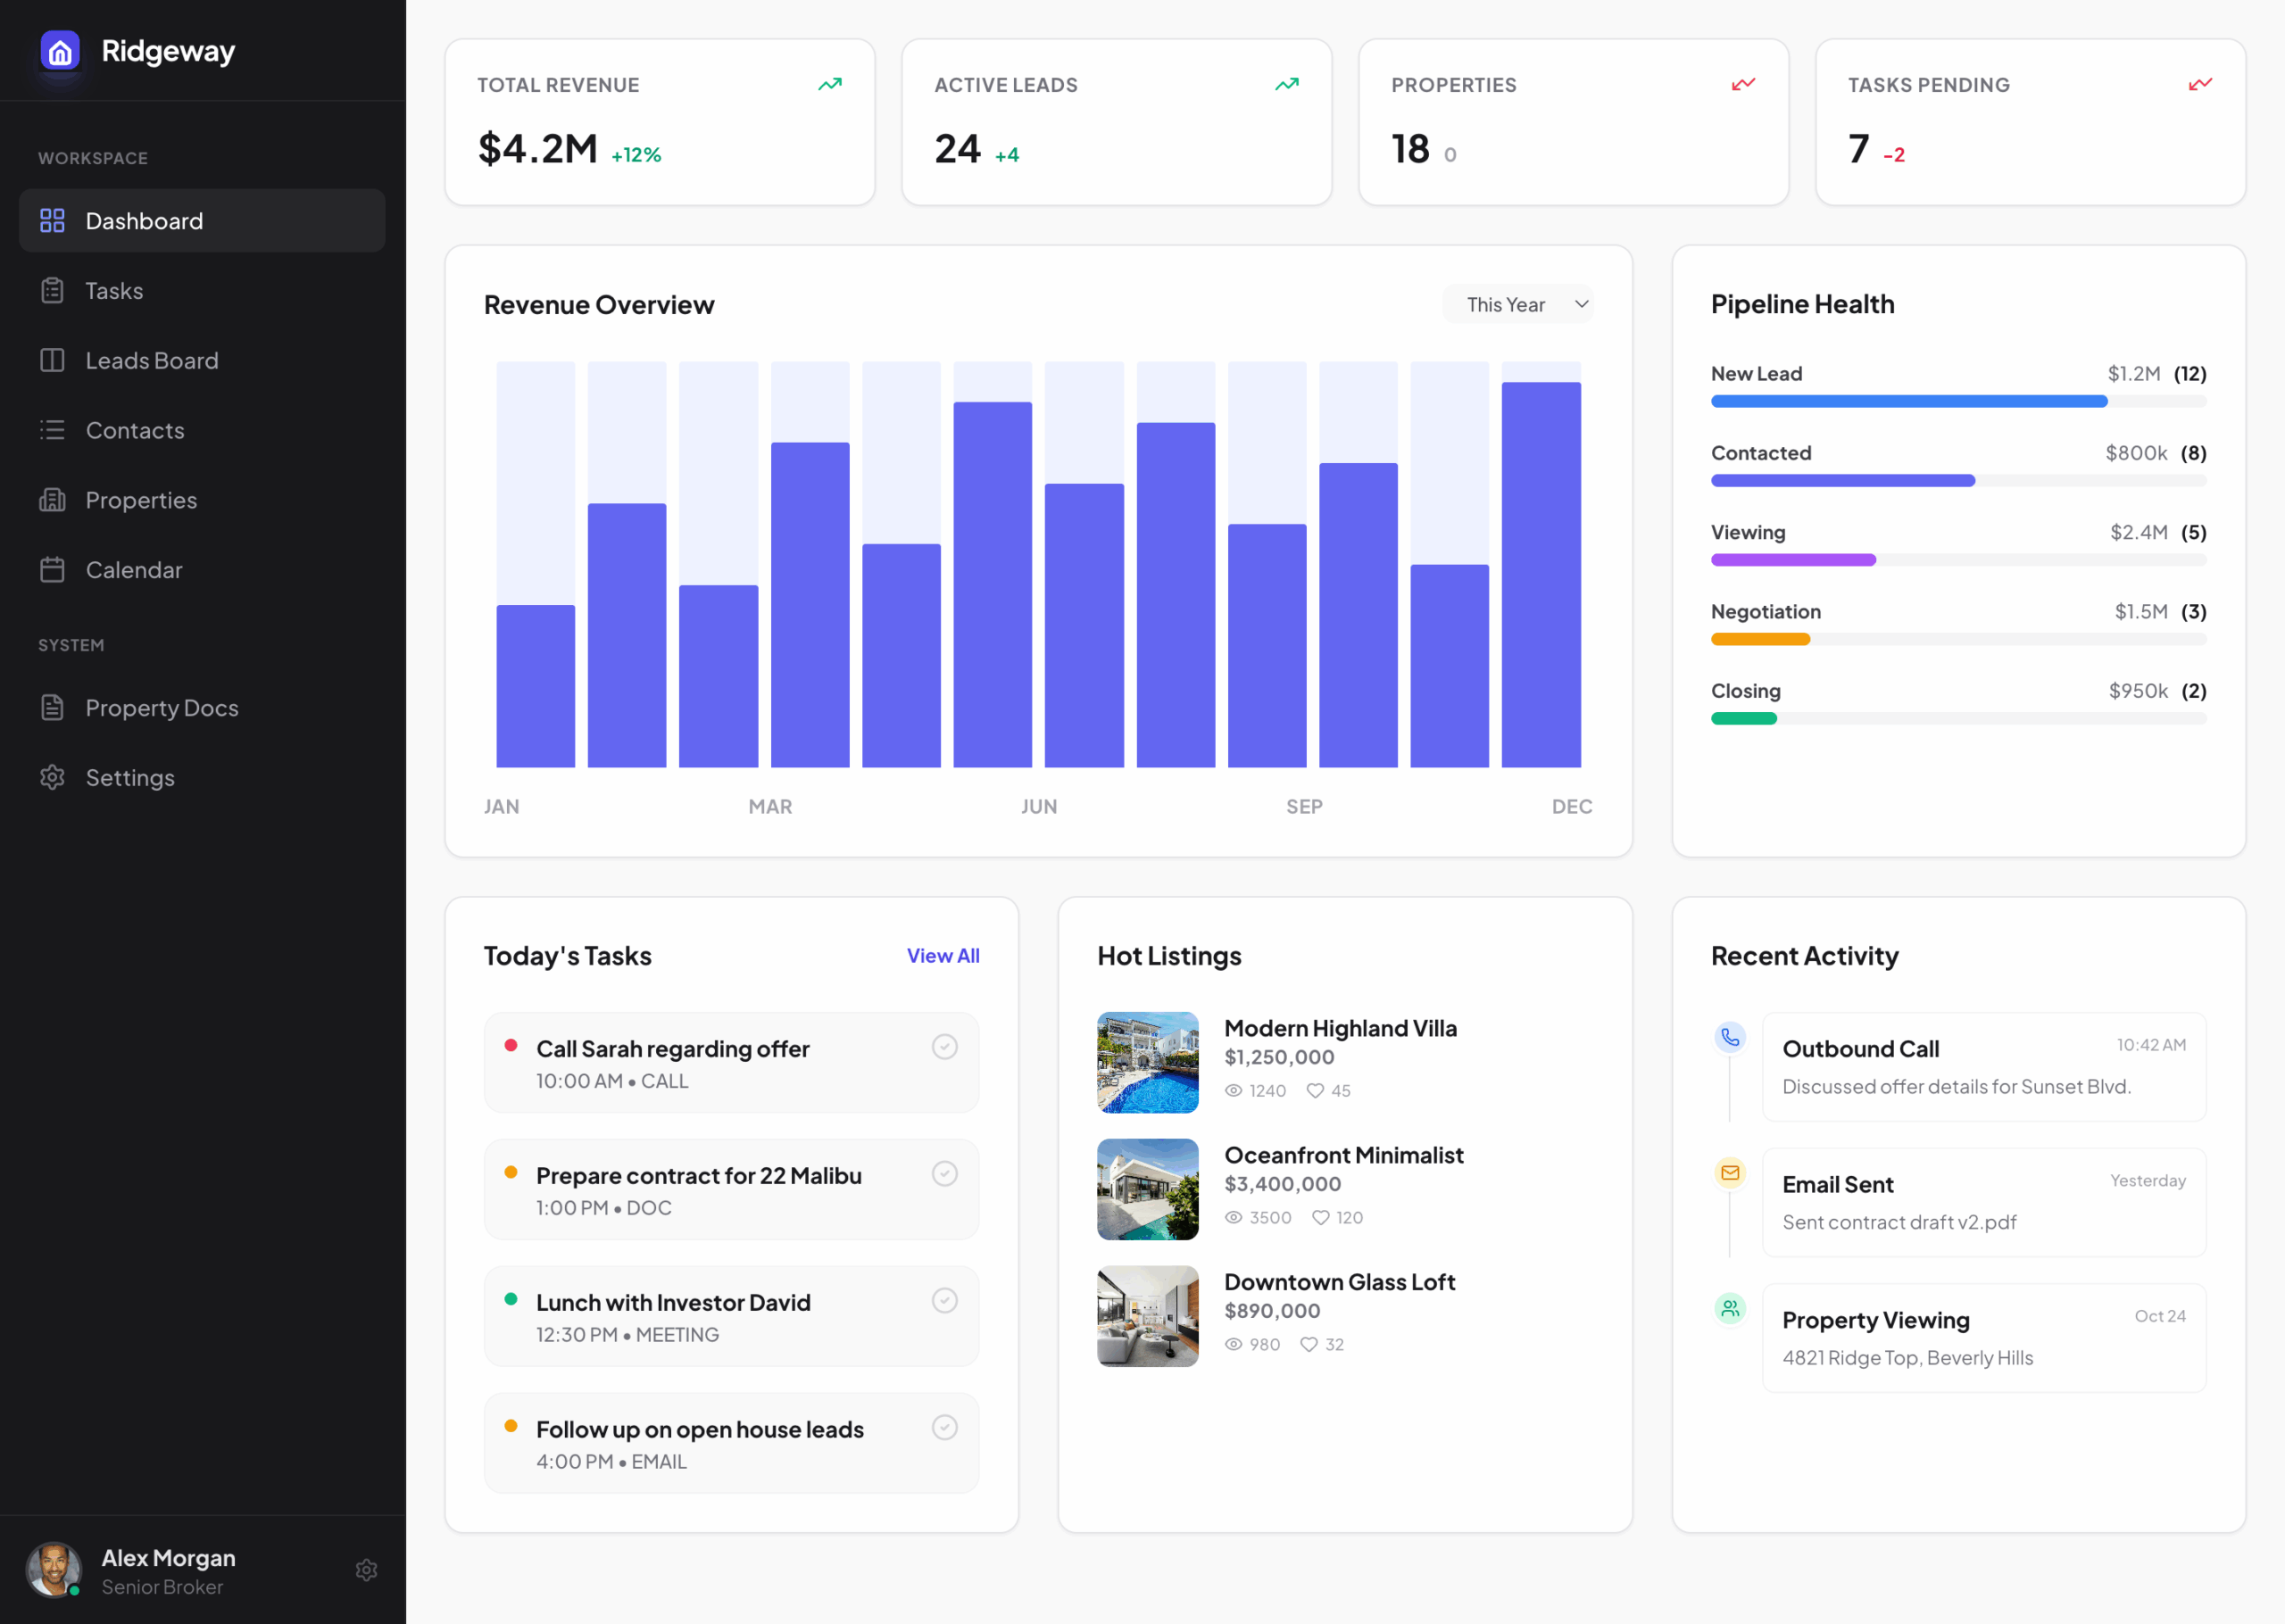Screen dimensions: 2285x1624
Task: Open the Downtown Glass Loft listing title
Action: [x=1339, y=1282]
